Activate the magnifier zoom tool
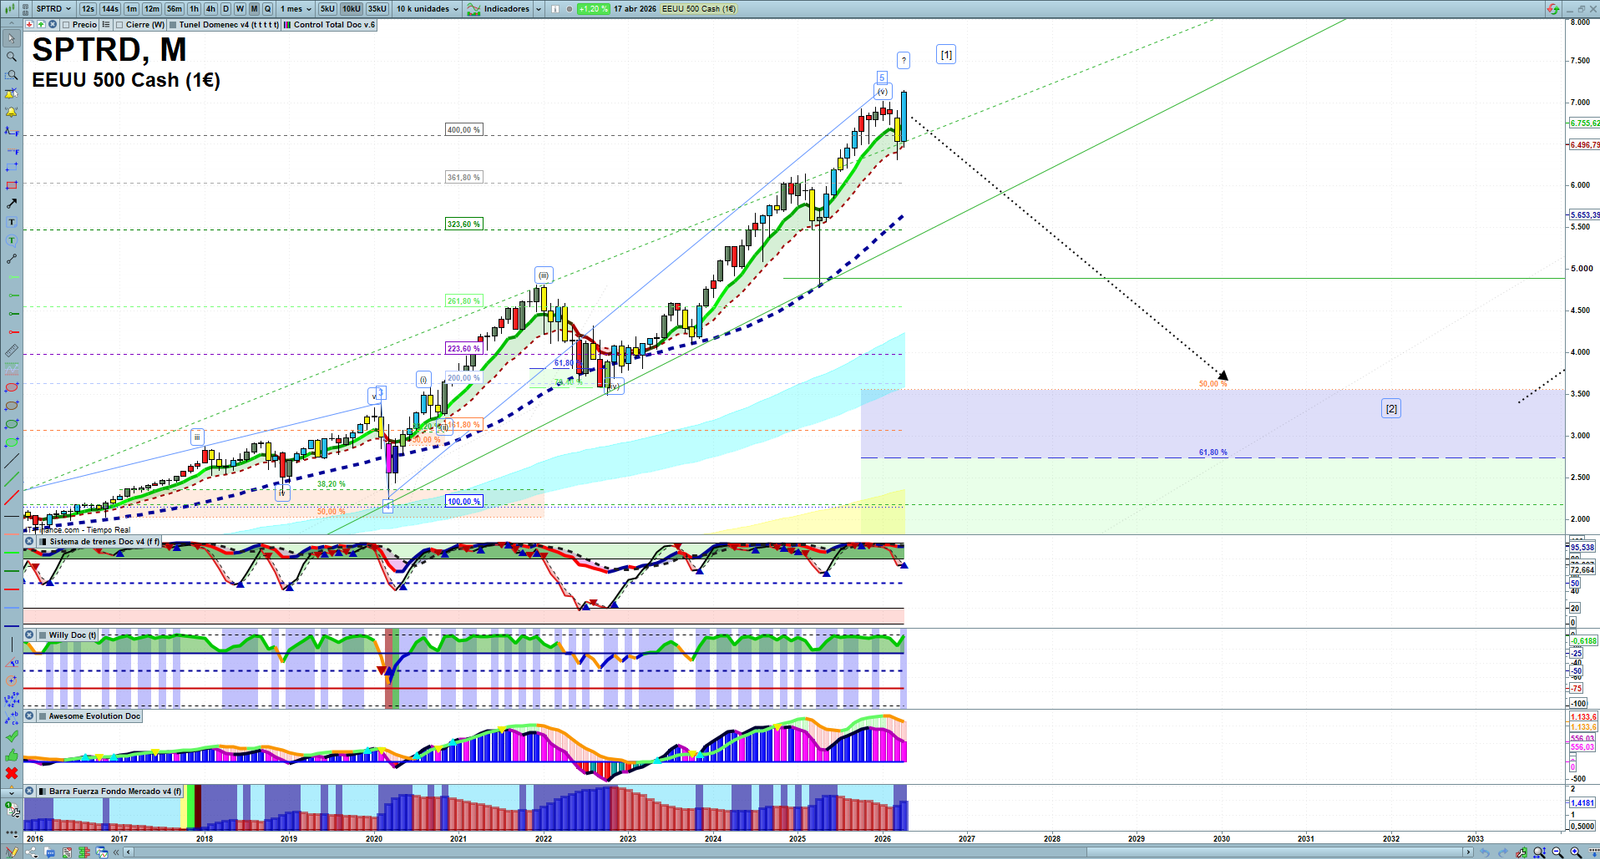The height and width of the screenshot is (859, 1600). click(11, 57)
